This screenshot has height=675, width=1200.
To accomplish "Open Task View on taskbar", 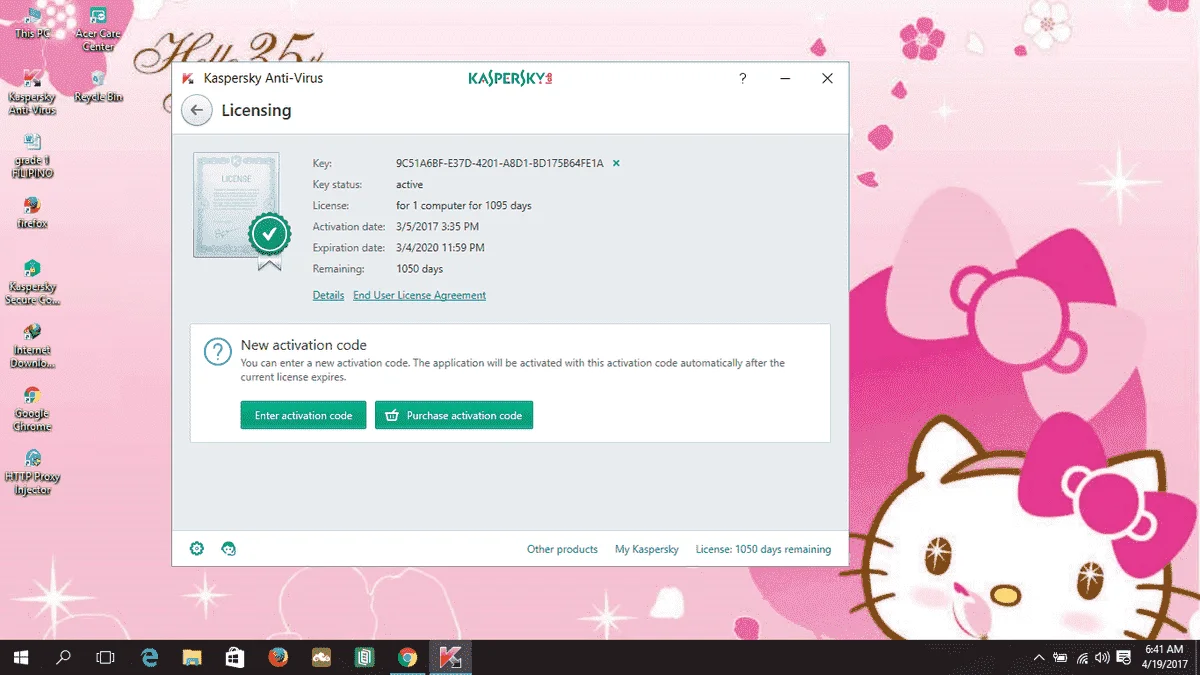I will (x=105, y=658).
